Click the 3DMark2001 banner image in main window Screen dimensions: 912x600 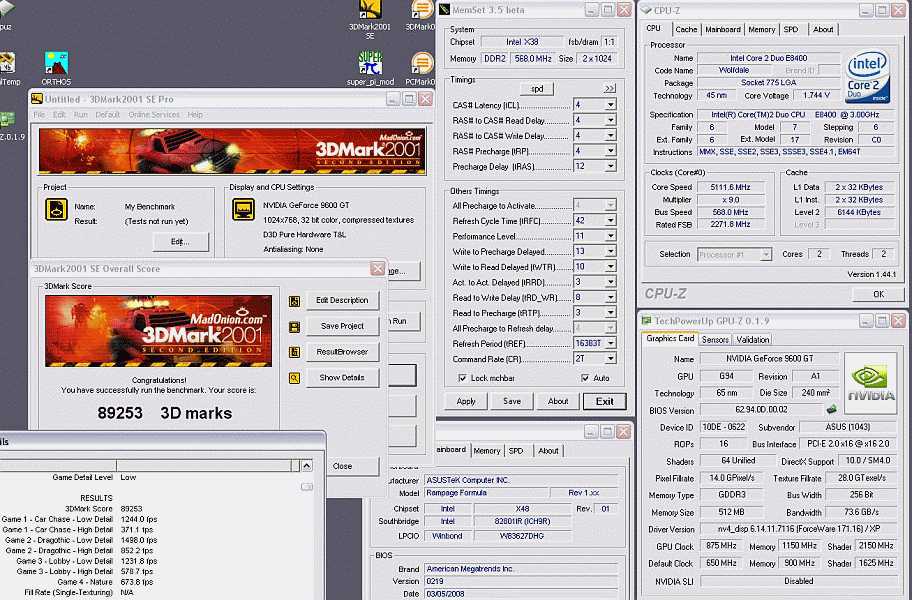point(232,151)
